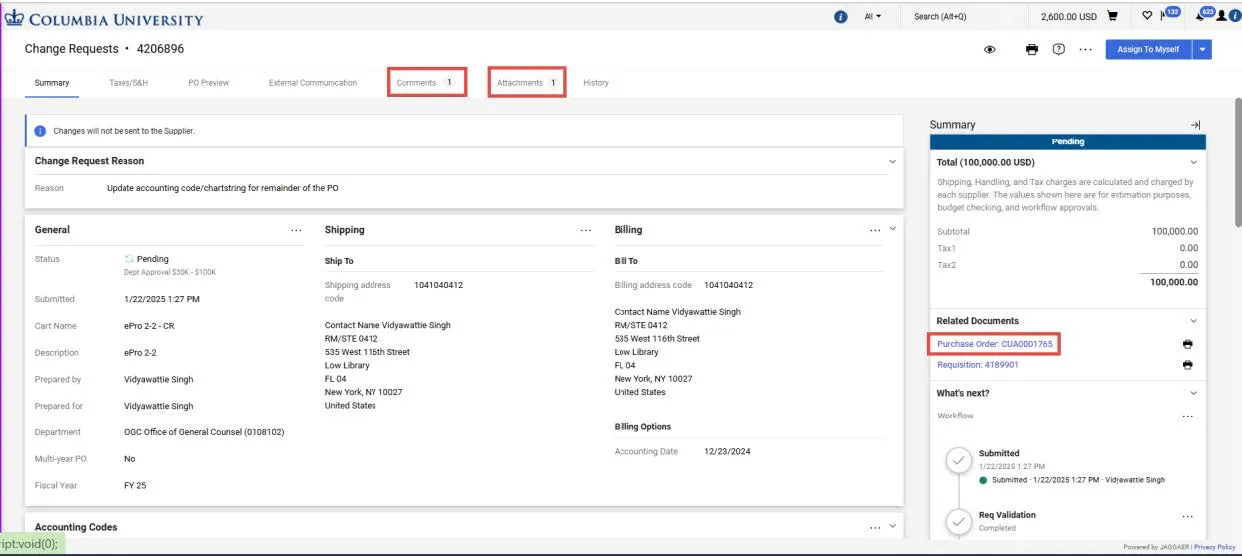Open Accounting Codes ellipsis menu
The width and height of the screenshot is (1242, 556).
875,527
